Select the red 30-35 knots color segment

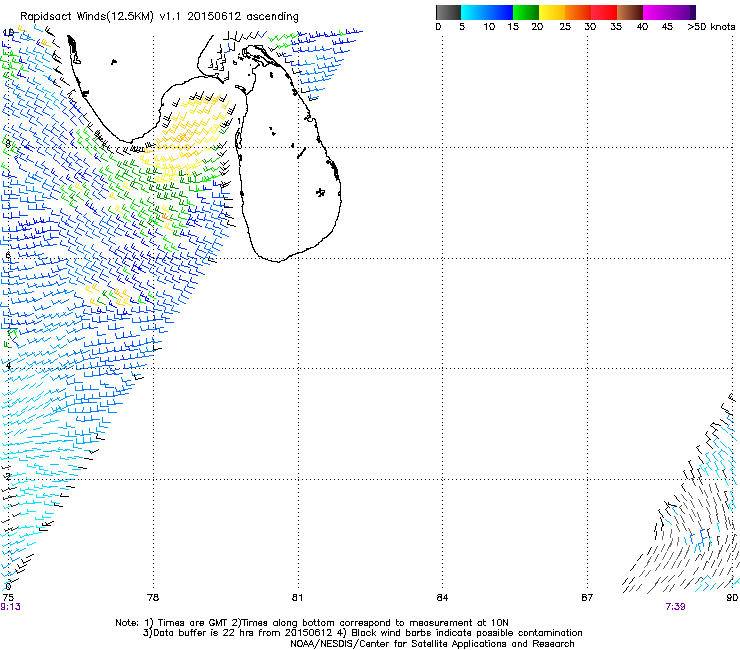tap(604, 12)
